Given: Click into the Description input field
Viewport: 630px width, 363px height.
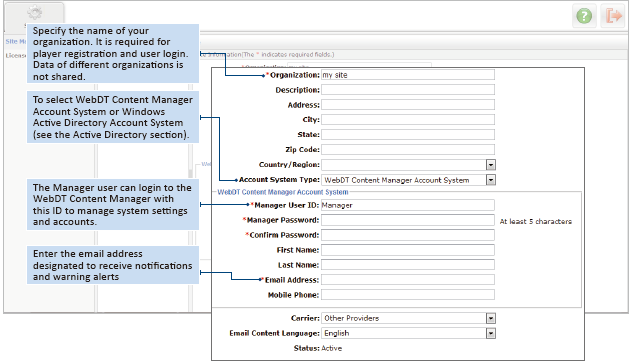Looking at the screenshot, I should [408, 90].
